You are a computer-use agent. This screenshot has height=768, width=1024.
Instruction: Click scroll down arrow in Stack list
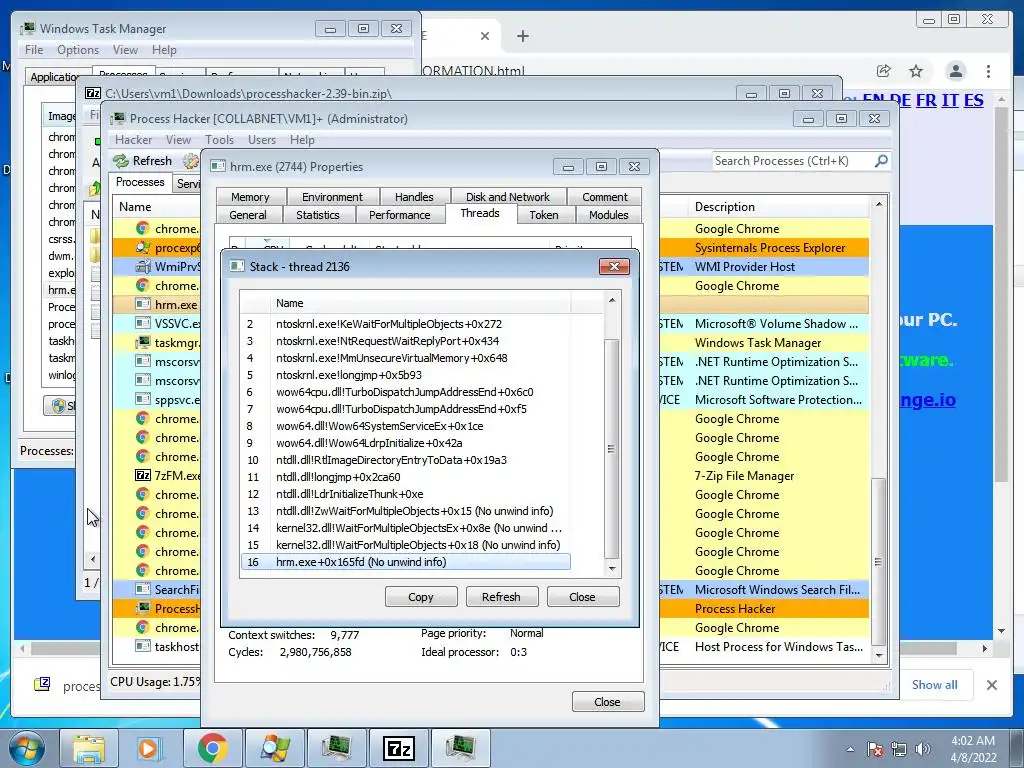pyautogui.click(x=612, y=568)
